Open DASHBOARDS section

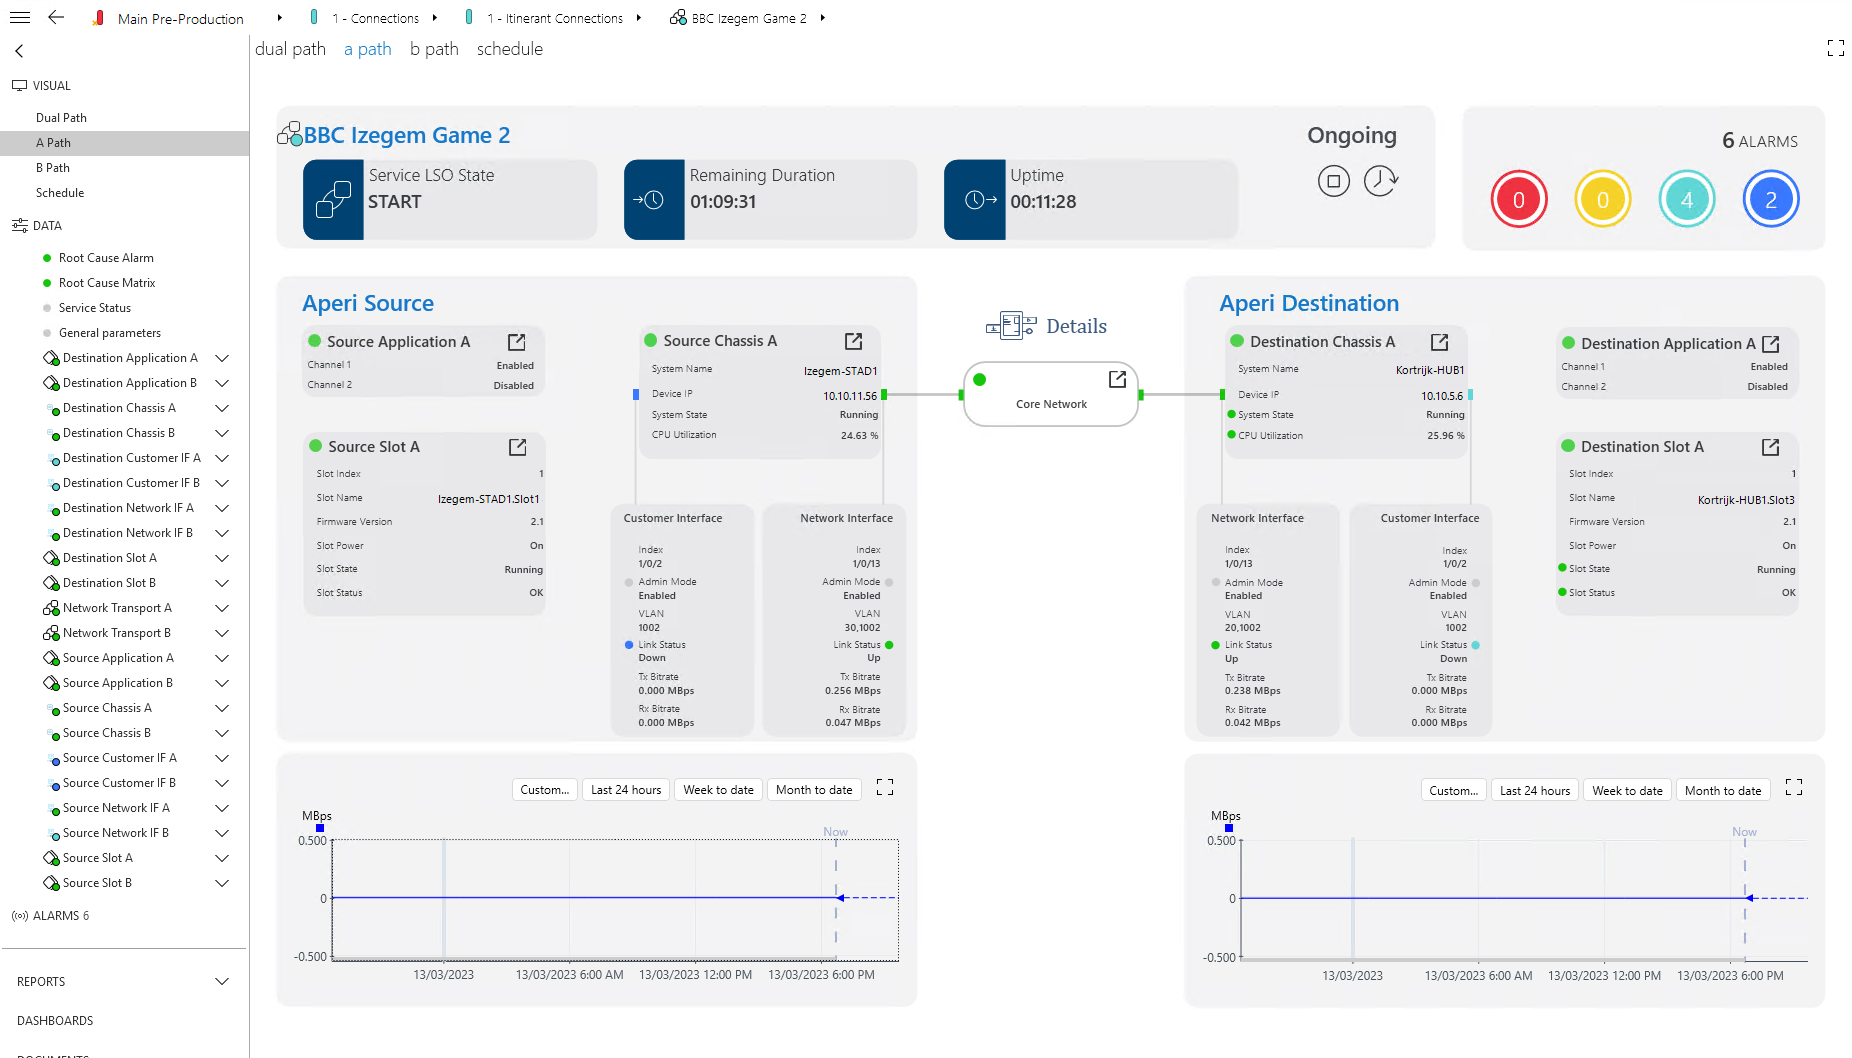pyautogui.click(x=55, y=1021)
